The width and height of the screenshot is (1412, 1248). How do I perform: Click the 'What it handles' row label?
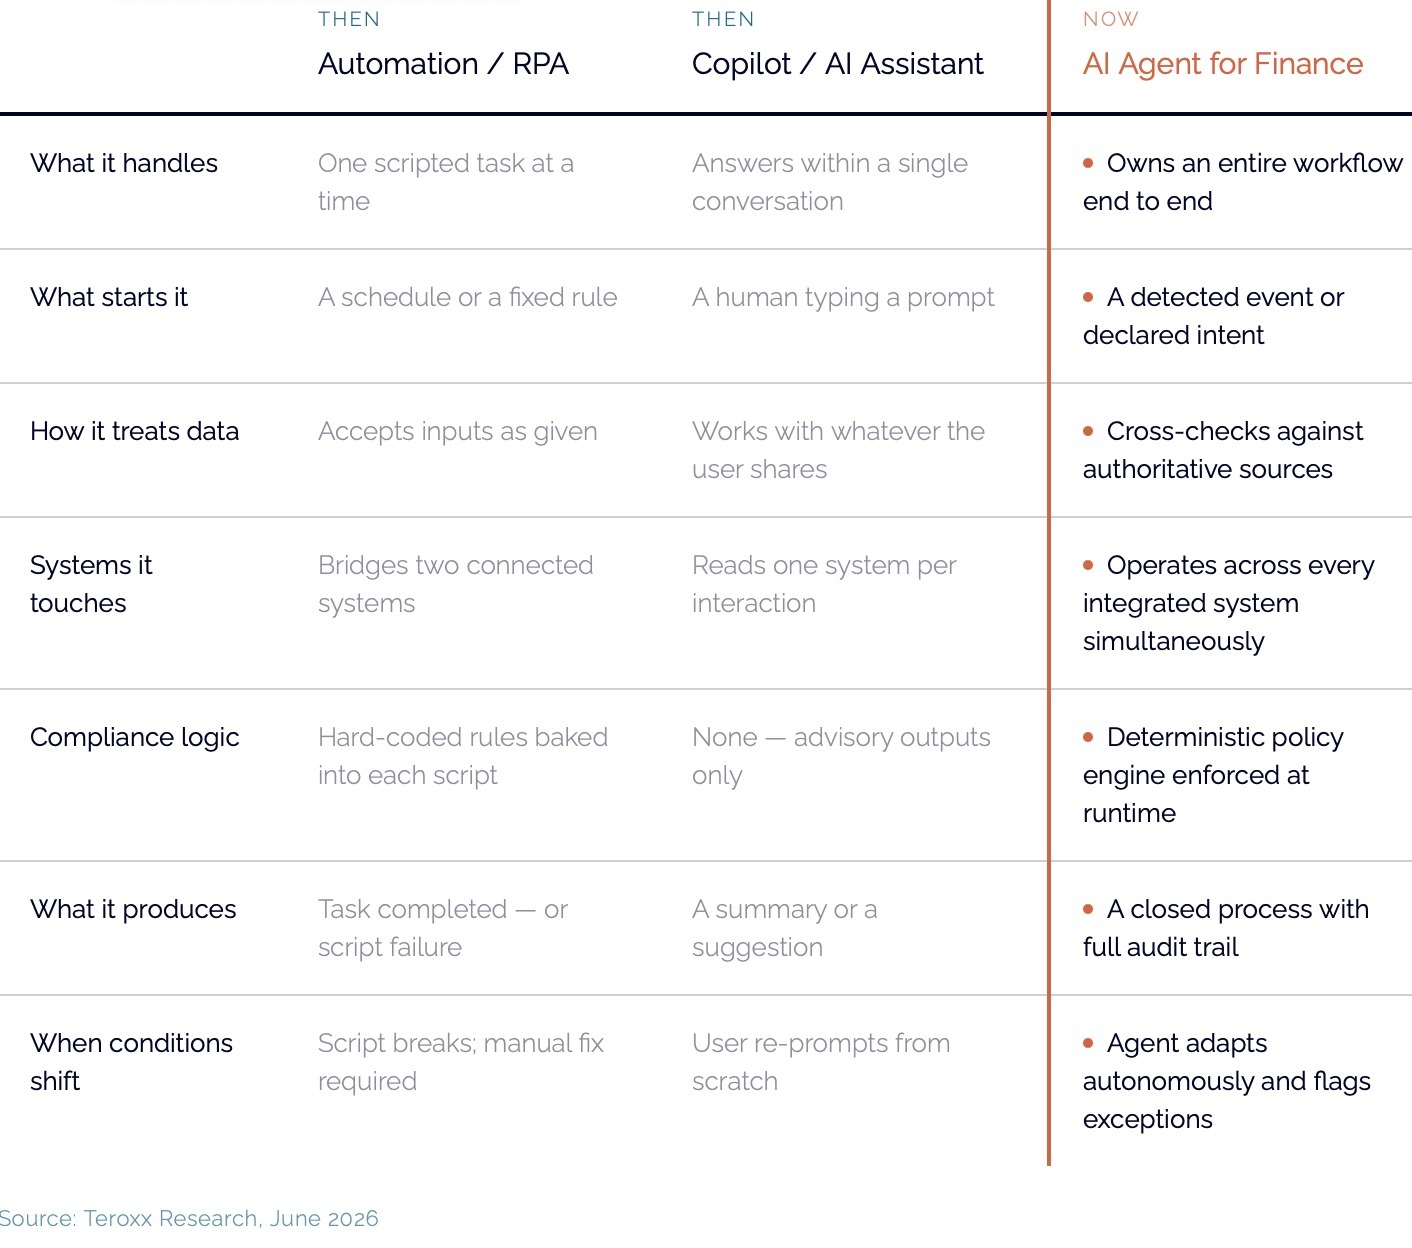(124, 163)
